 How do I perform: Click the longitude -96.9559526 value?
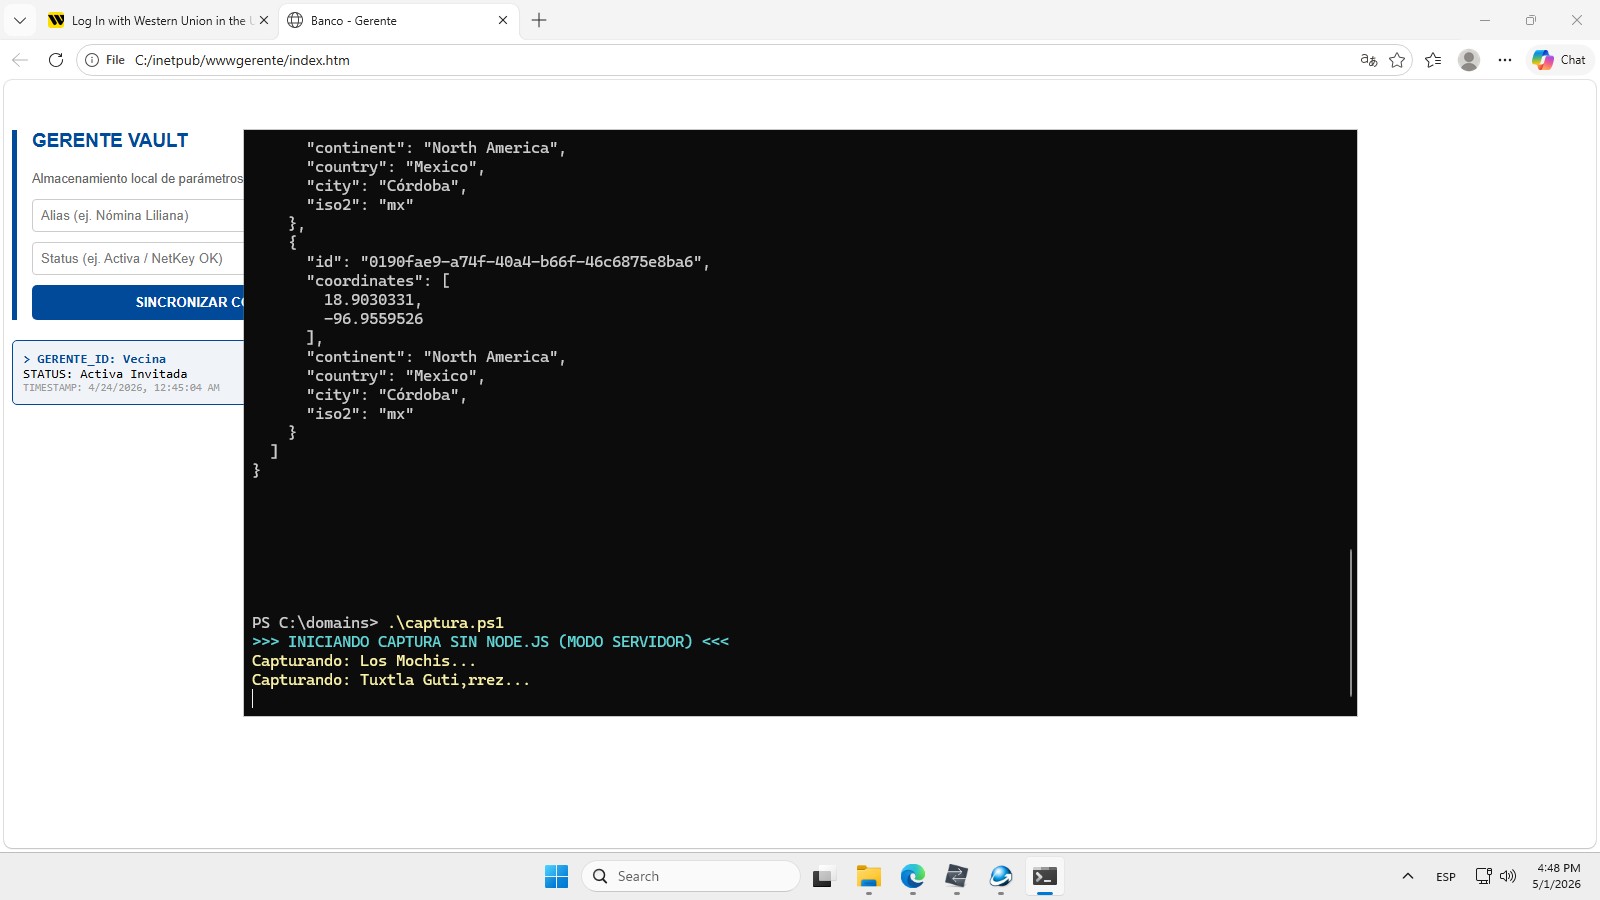click(373, 319)
